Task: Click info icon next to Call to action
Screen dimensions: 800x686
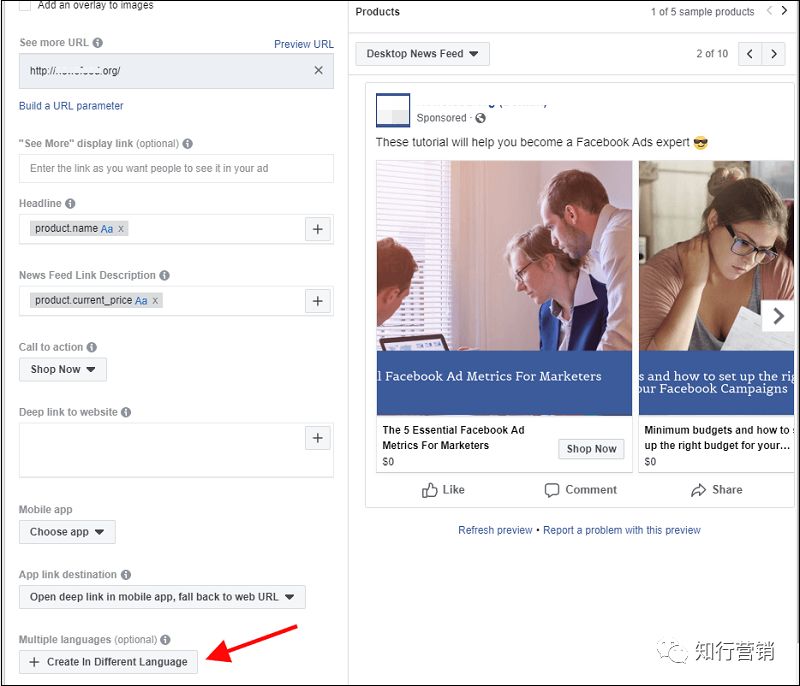Action: [x=92, y=347]
